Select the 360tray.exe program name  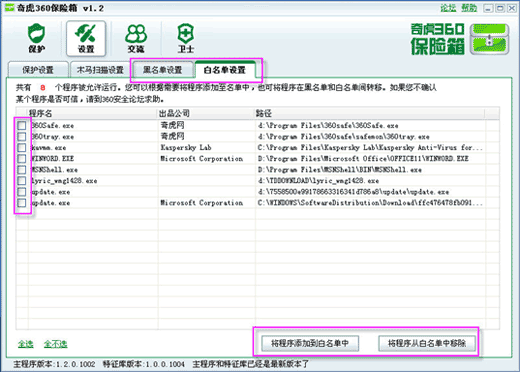tap(52, 137)
